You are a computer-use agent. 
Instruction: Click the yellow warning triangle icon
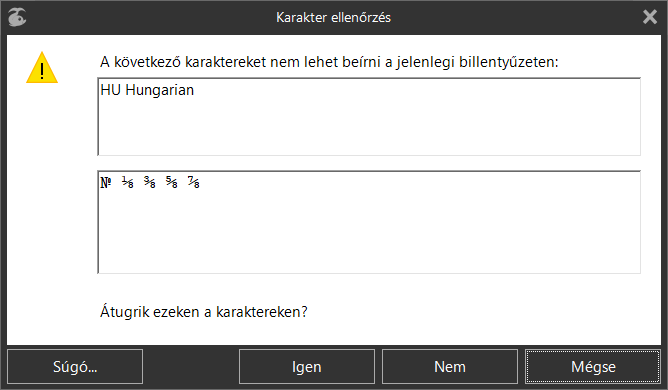click(42, 67)
